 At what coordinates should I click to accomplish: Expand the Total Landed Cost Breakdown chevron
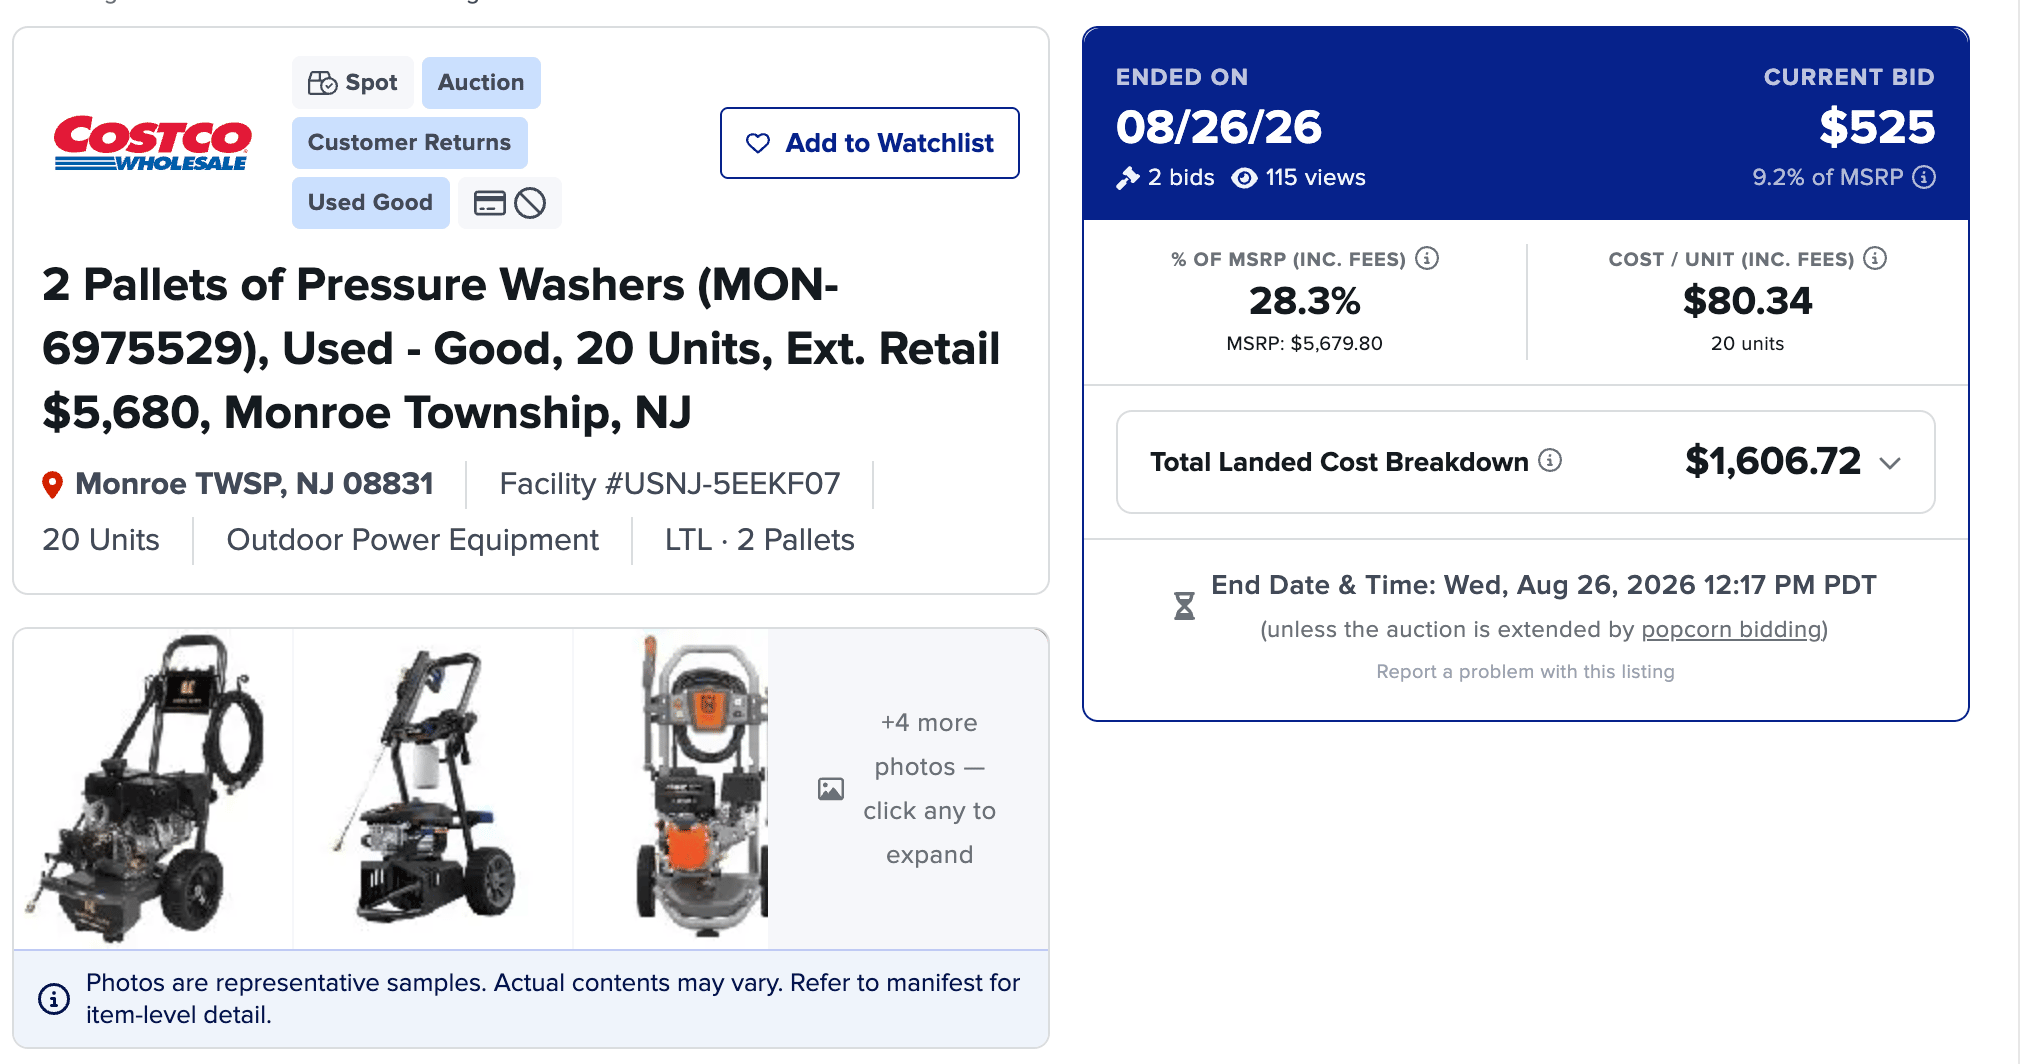tap(1890, 463)
